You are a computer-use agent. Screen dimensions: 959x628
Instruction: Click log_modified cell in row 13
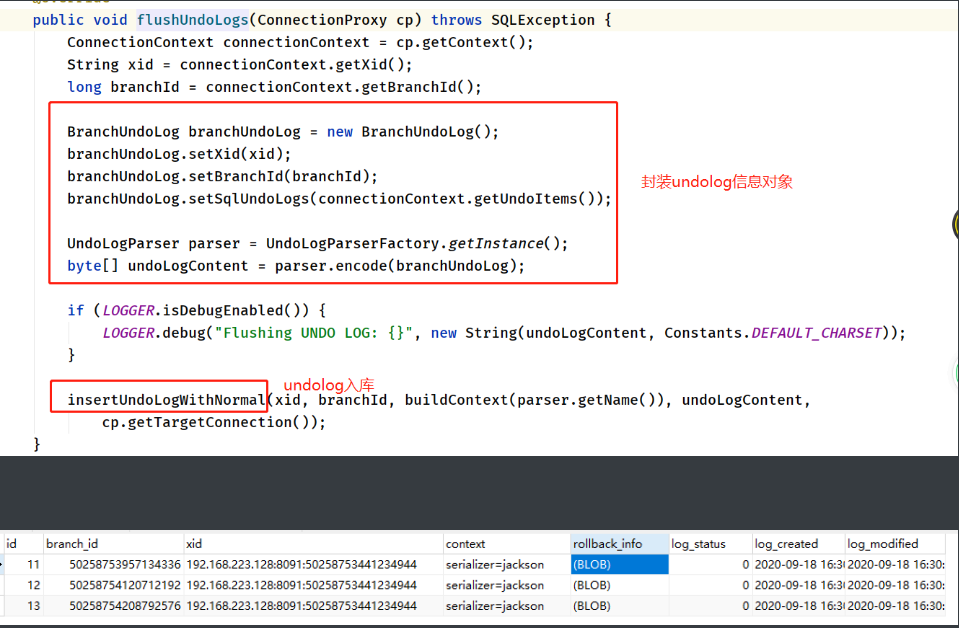click(x=895, y=606)
